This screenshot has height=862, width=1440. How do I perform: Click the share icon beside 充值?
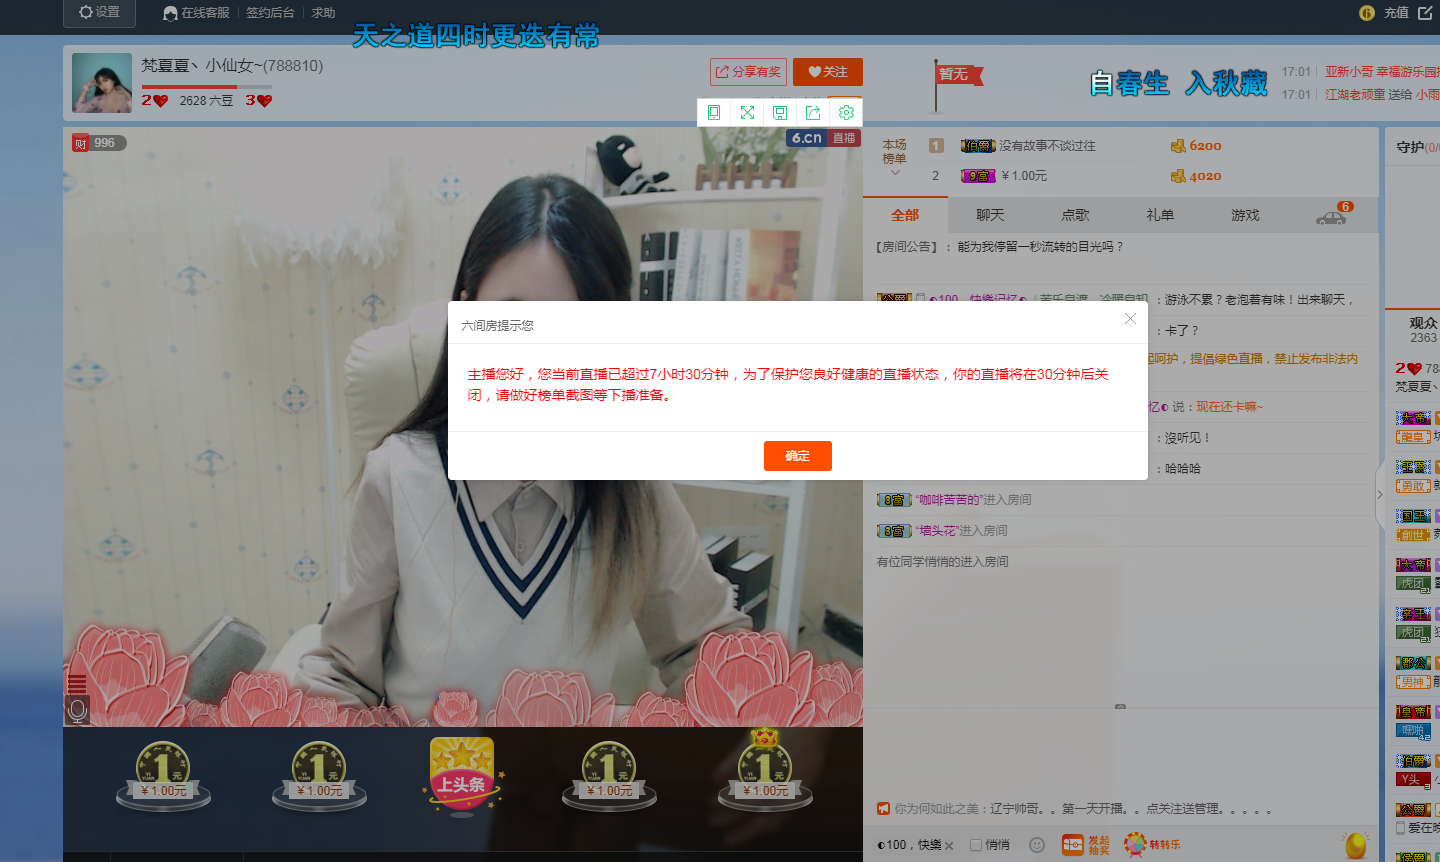point(1425,13)
